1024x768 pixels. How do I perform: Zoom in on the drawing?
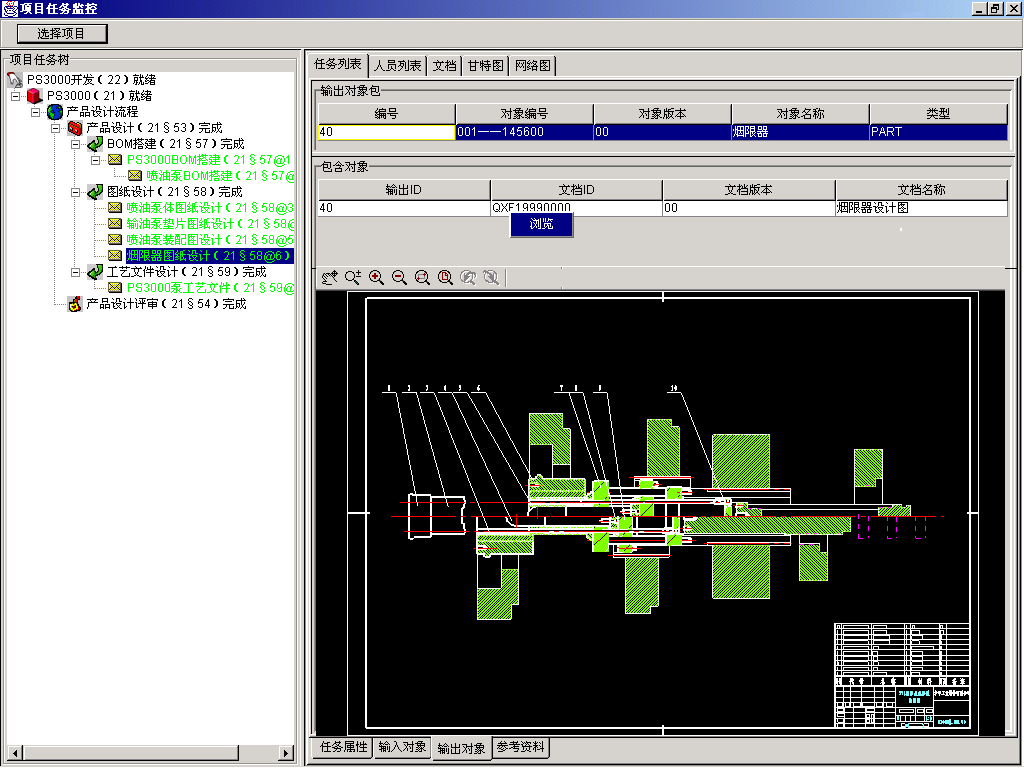pos(376,278)
